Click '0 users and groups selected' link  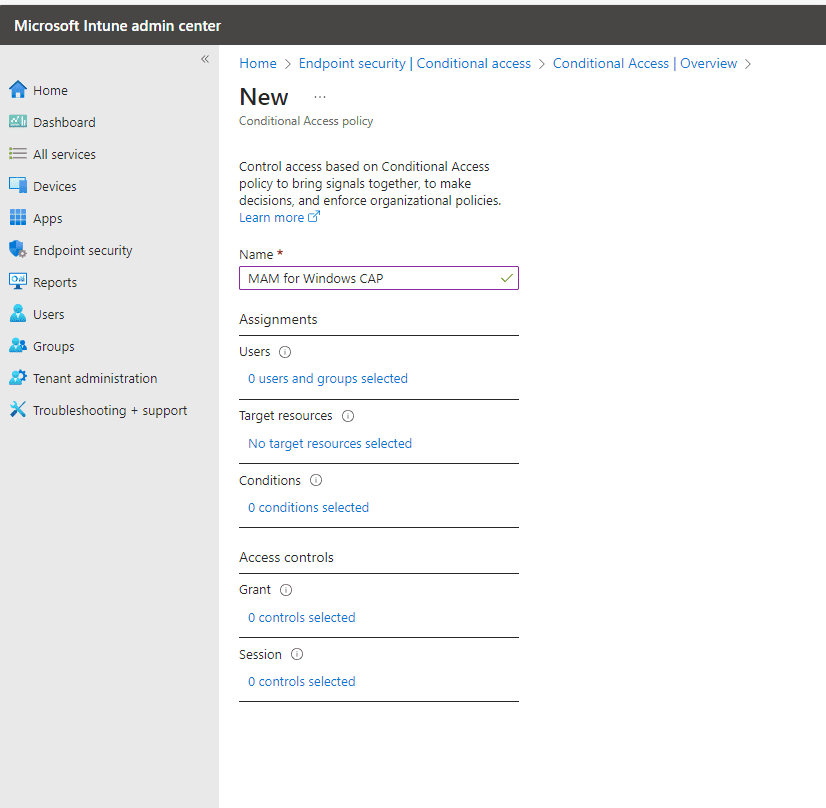(328, 378)
